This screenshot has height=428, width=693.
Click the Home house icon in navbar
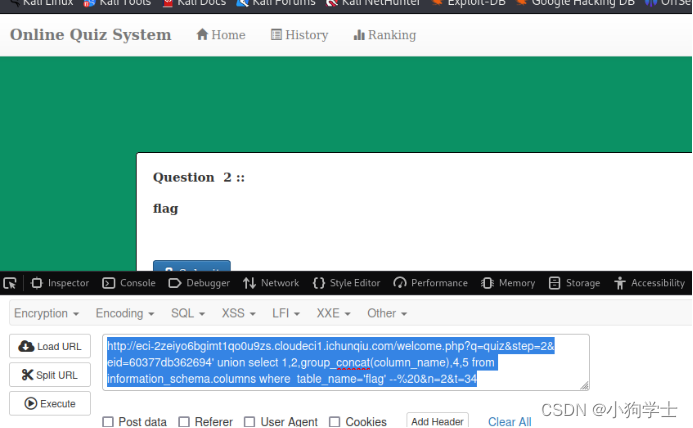(x=202, y=34)
